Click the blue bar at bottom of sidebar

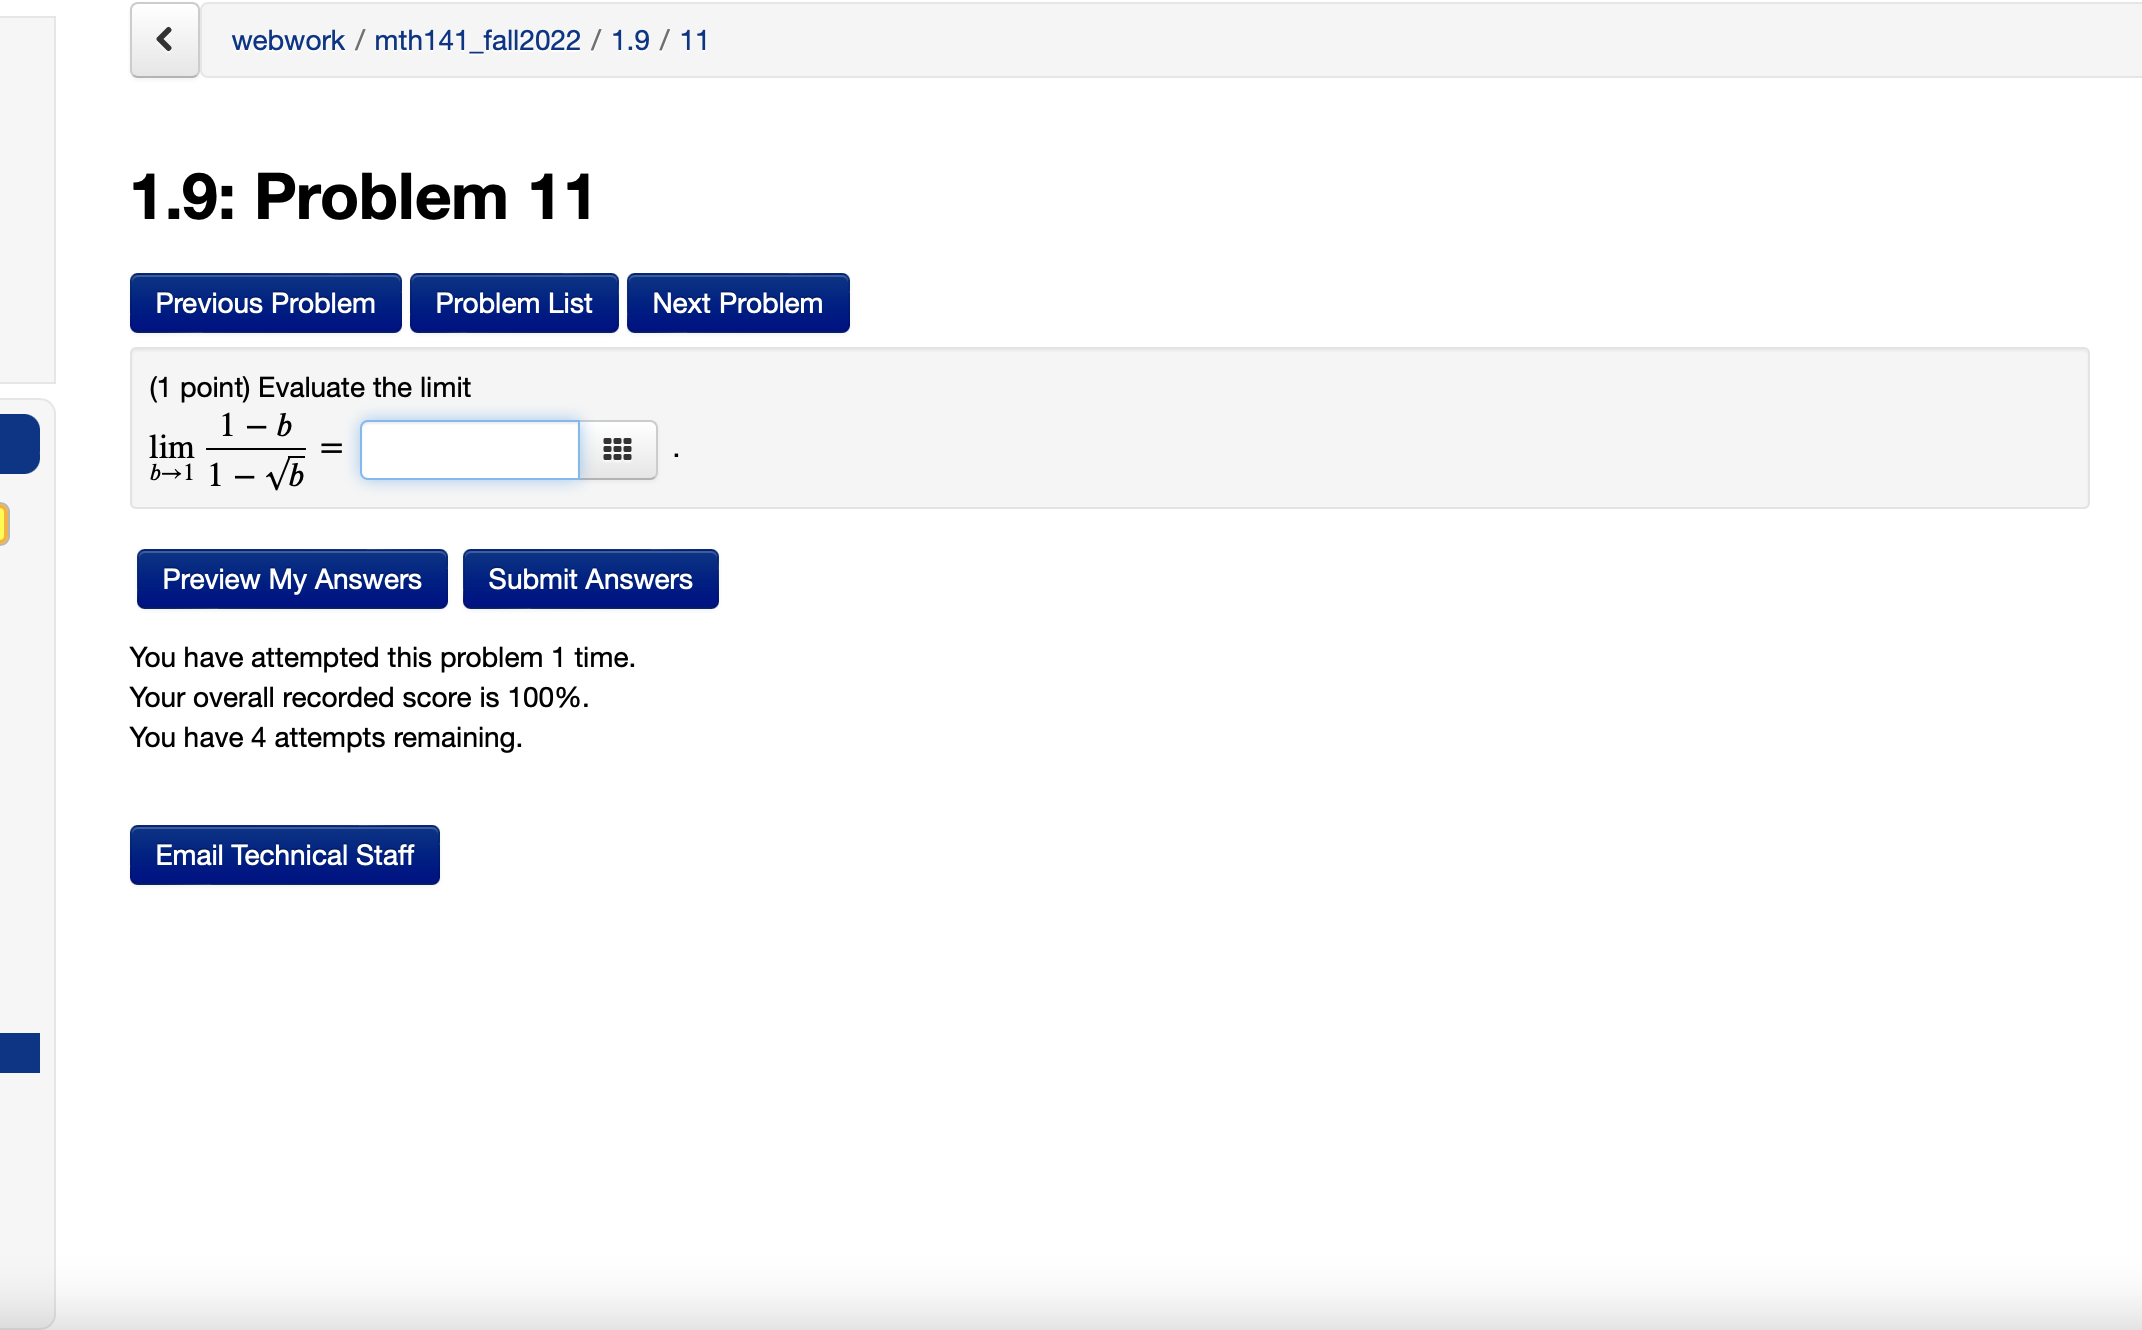20,1053
